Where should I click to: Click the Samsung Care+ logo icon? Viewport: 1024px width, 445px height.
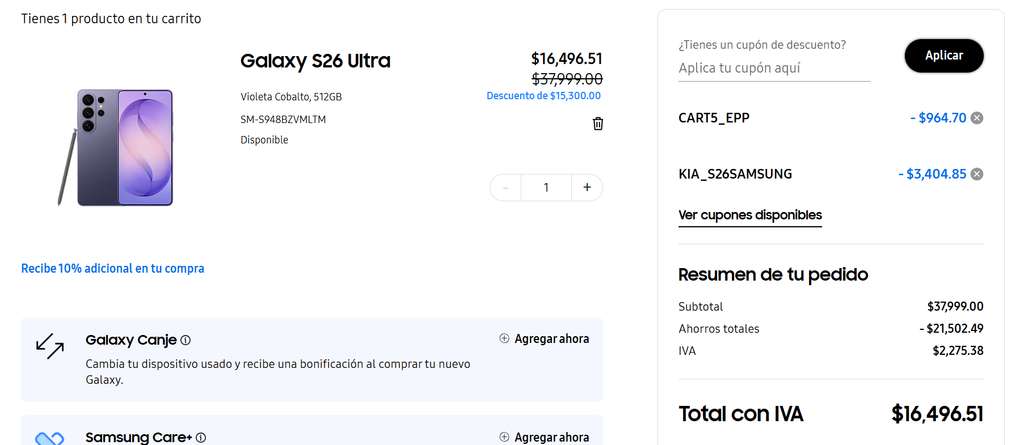point(50,438)
